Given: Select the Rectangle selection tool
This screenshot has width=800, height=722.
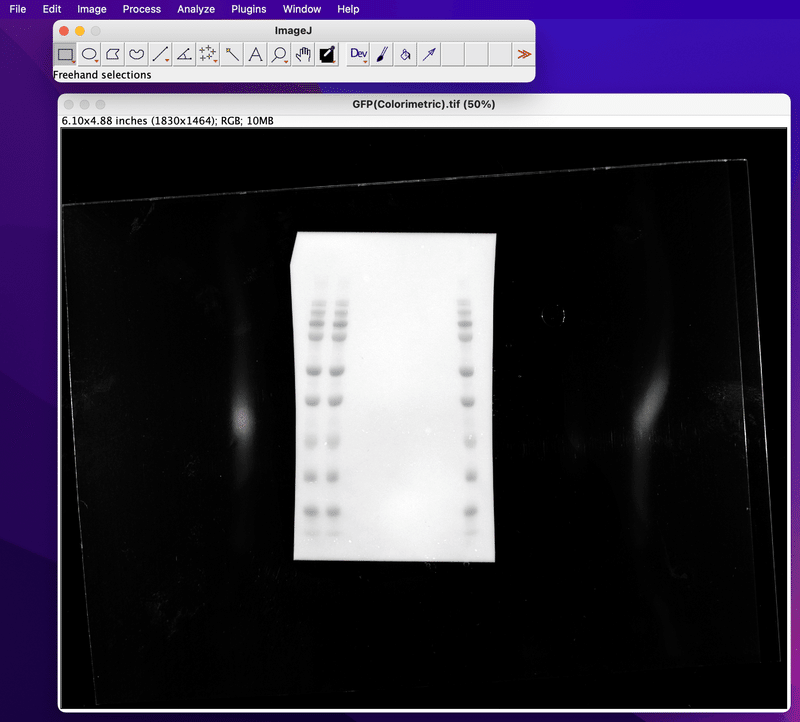Looking at the screenshot, I should point(65,54).
